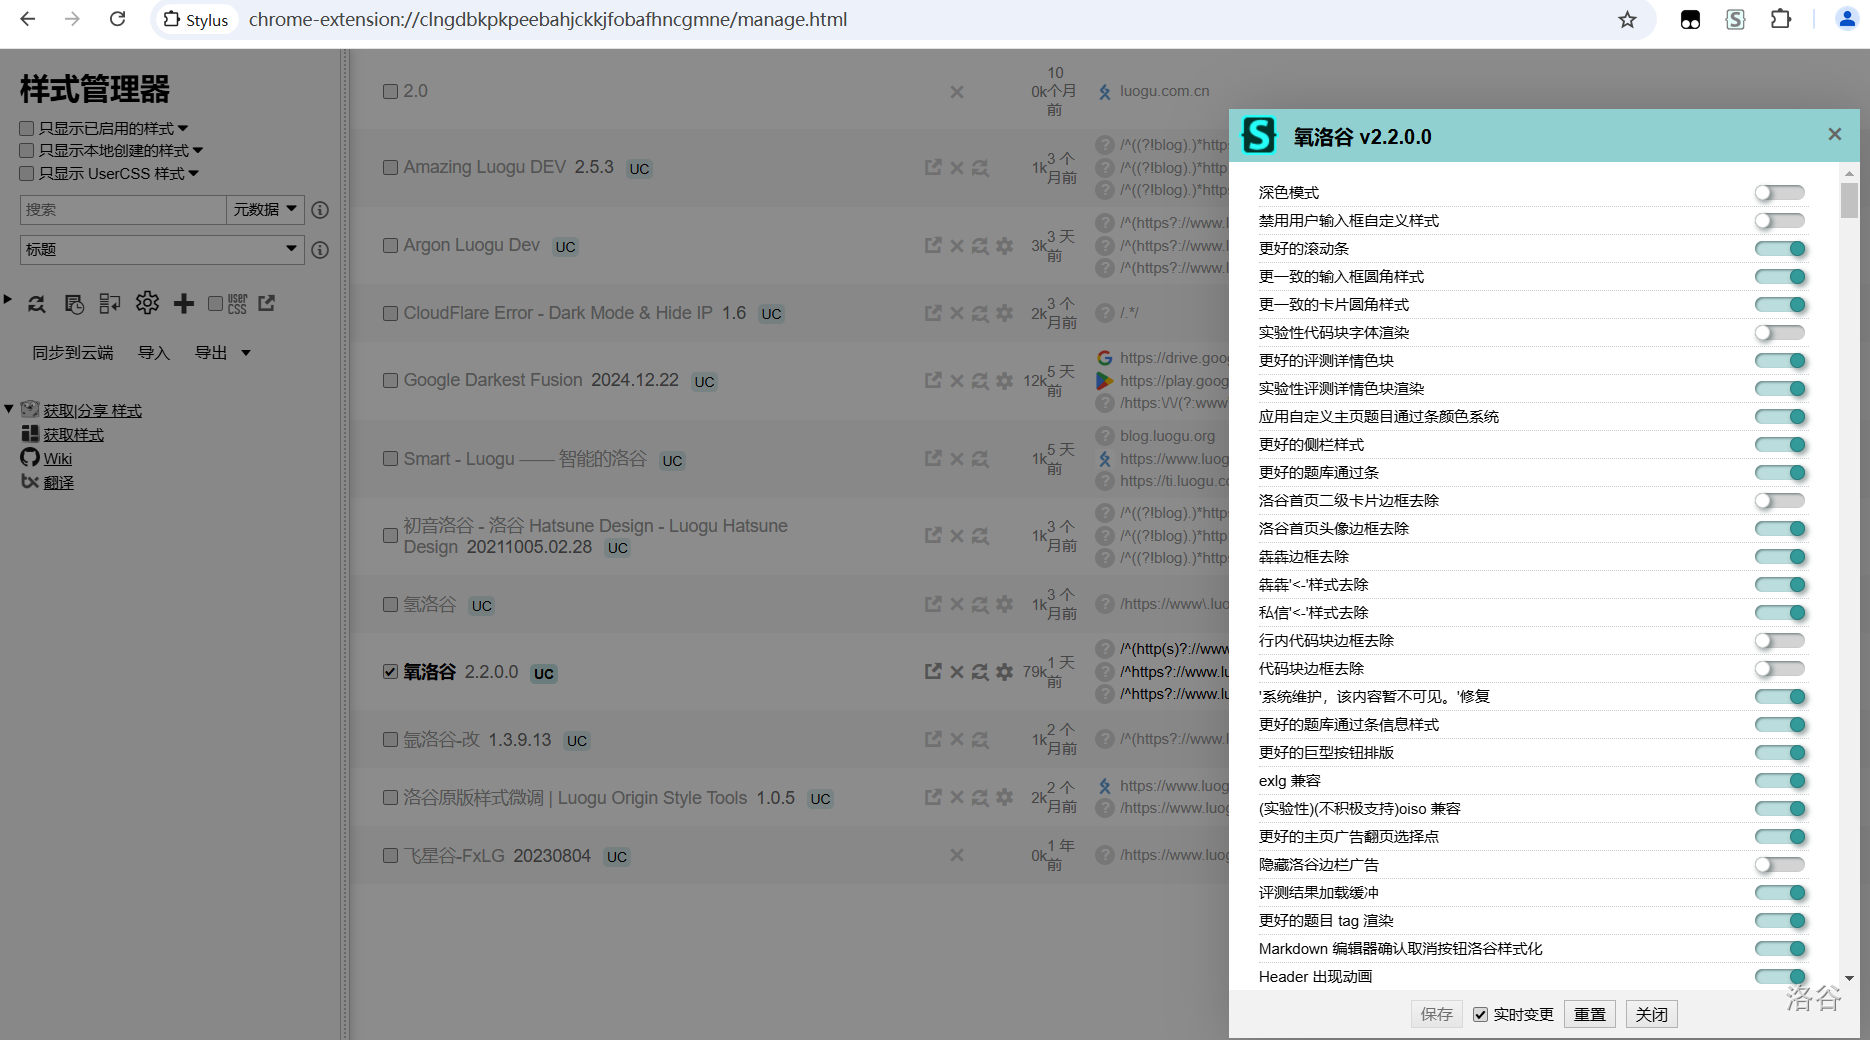Click config gear icon for 氧洛谷 2.2.0.0
Image resolution: width=1870 pixels, height=1040 pixels.
point(1005,672)
